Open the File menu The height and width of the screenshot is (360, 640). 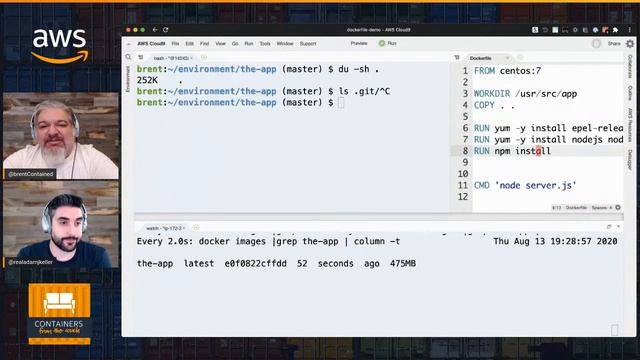click(x=175, y=44)
